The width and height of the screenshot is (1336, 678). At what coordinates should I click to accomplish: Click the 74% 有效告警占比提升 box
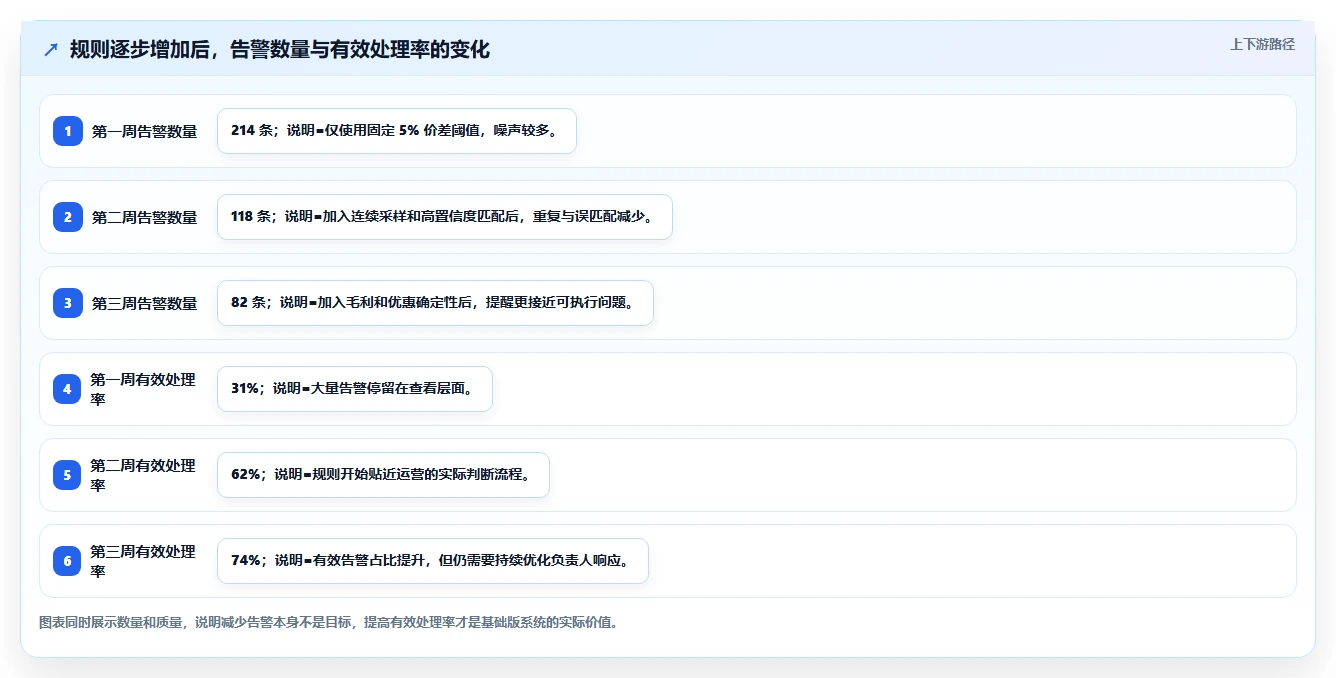click(433, 561)
